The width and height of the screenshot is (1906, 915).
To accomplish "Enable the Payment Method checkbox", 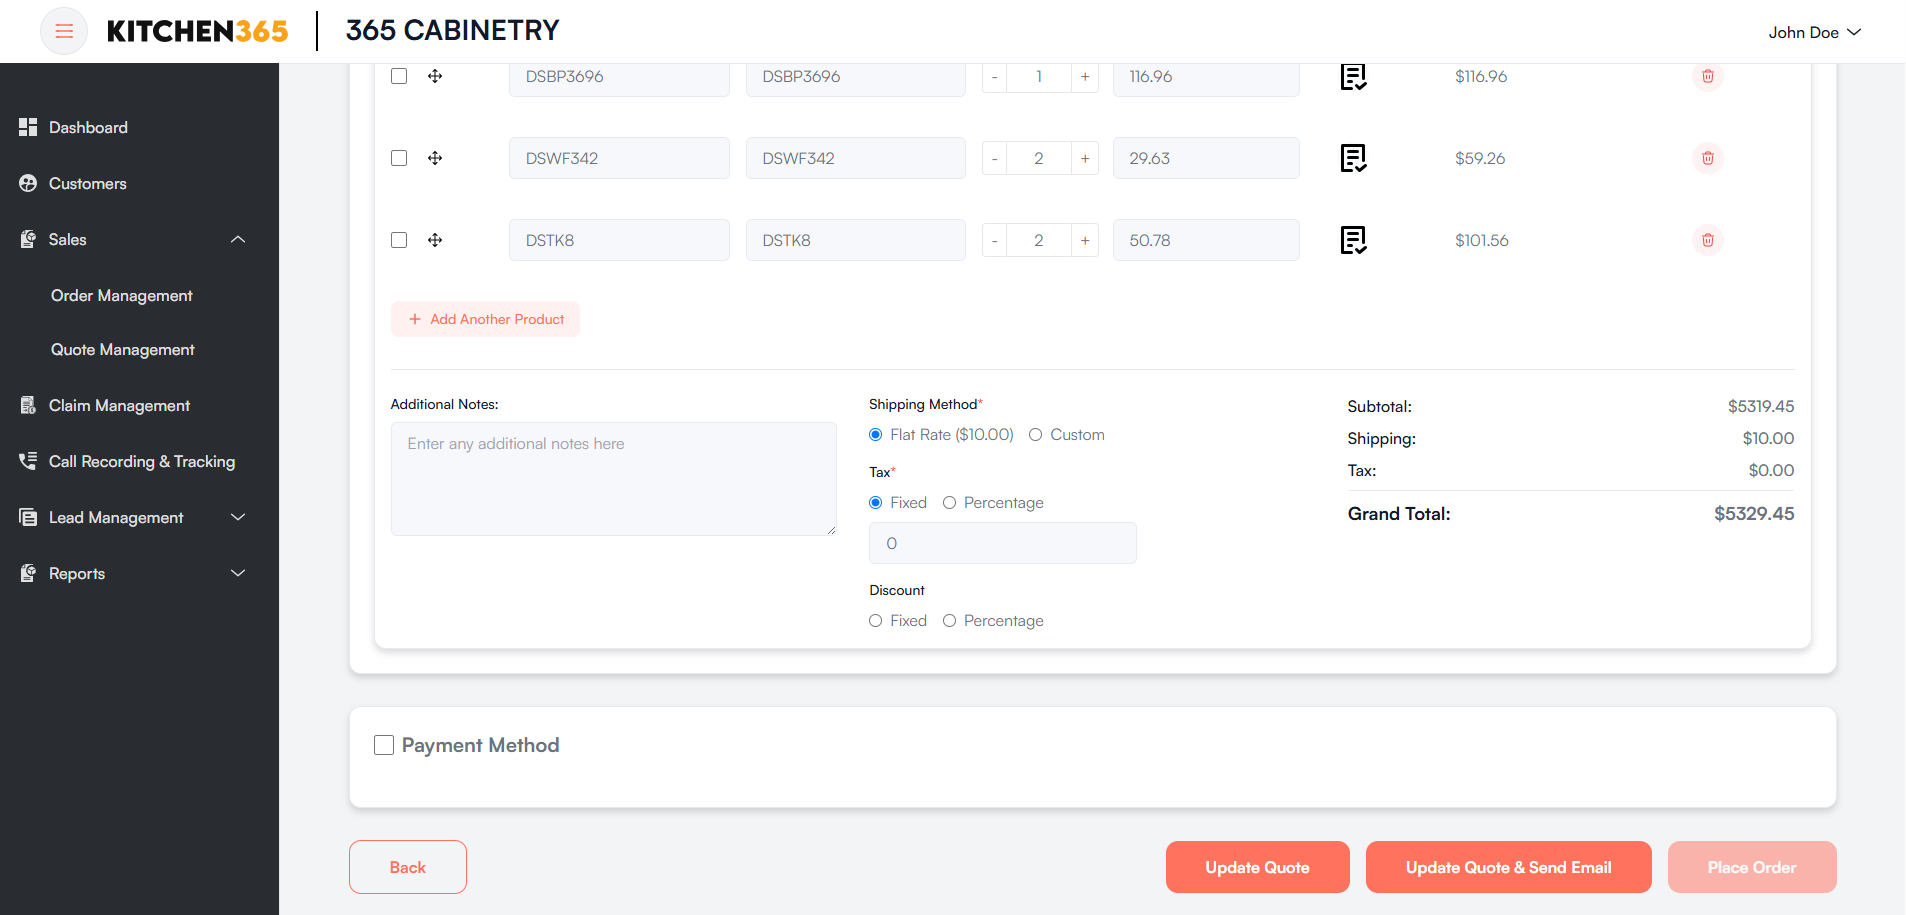I will pyautogui.click(x=384, y=745).
